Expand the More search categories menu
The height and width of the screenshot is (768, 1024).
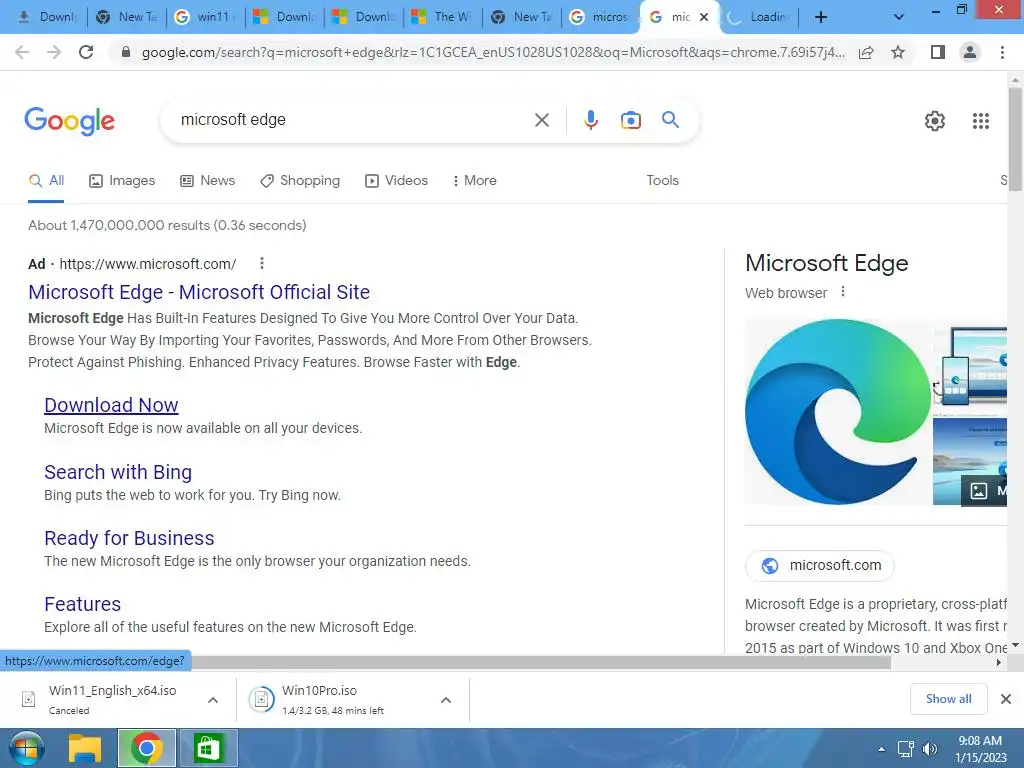[x=475, y=181]
